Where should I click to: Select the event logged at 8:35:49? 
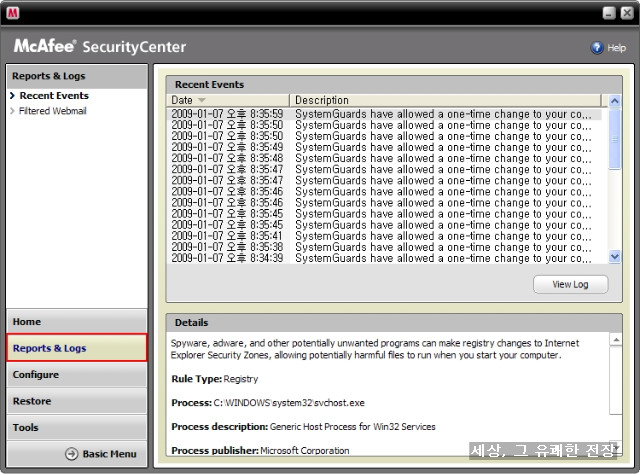(x=384, y=147)
